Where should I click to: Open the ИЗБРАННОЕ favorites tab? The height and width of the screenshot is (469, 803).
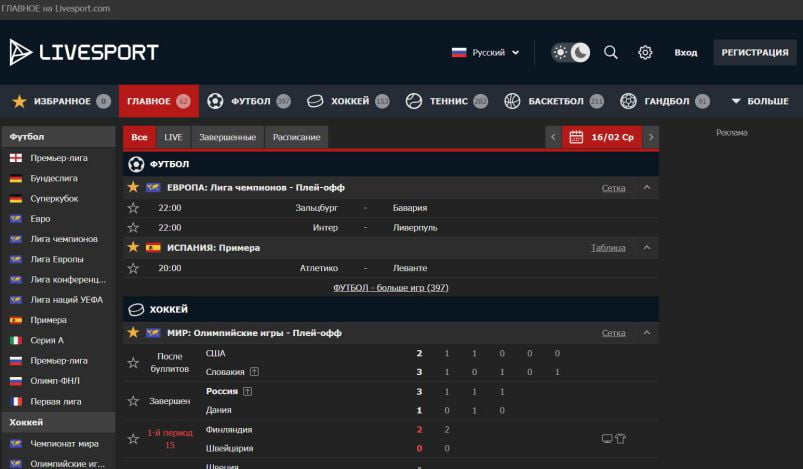(61, 101)
